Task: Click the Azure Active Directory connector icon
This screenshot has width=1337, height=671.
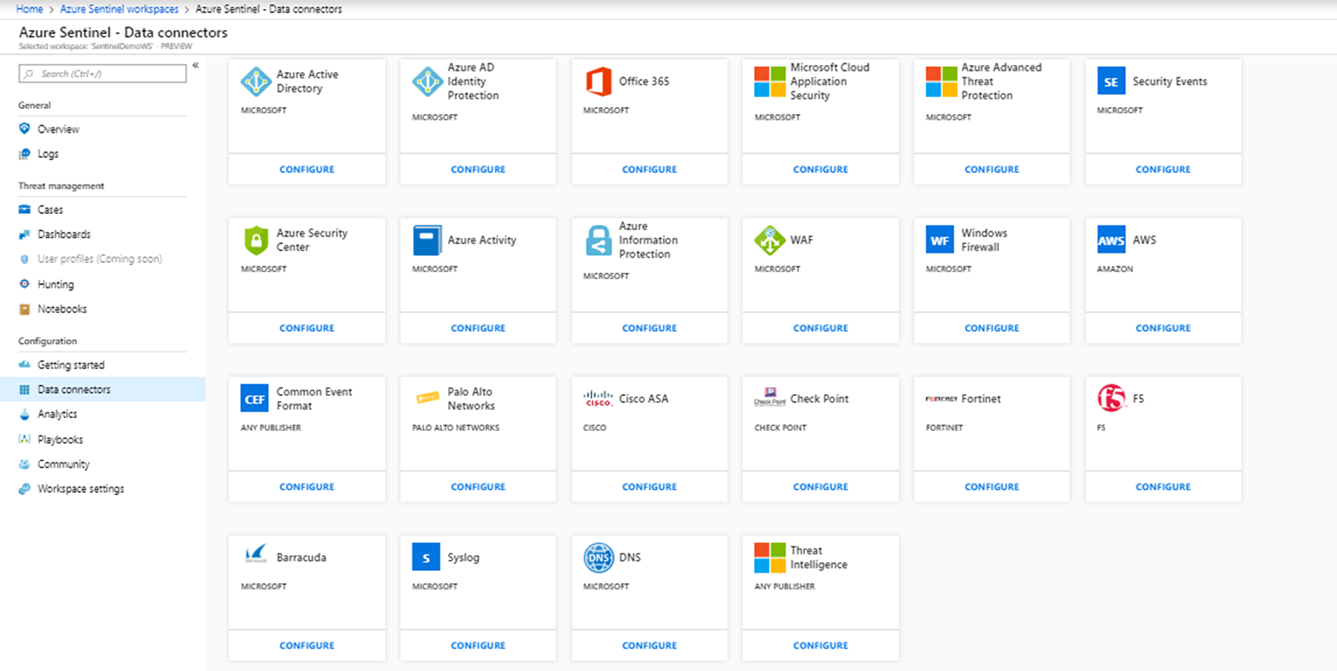Action: [256, 82]
